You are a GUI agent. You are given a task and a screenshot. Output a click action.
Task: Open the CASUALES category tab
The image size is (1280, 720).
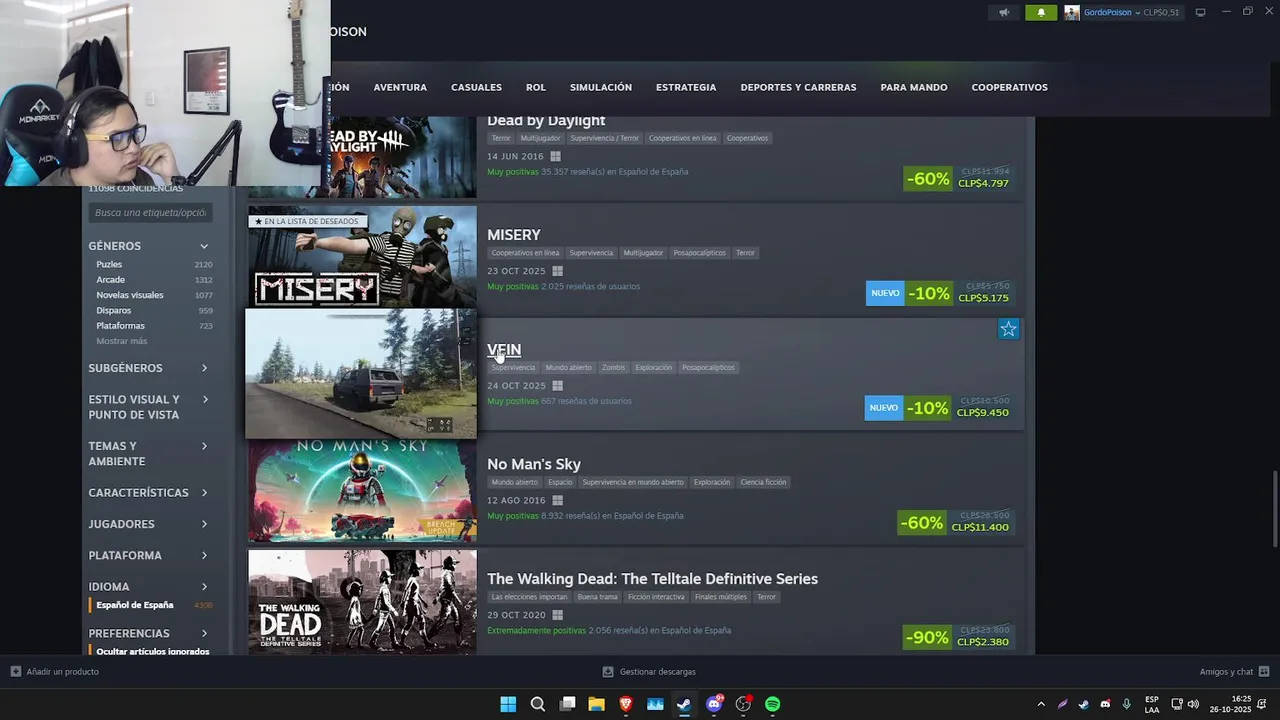[476, 87]
